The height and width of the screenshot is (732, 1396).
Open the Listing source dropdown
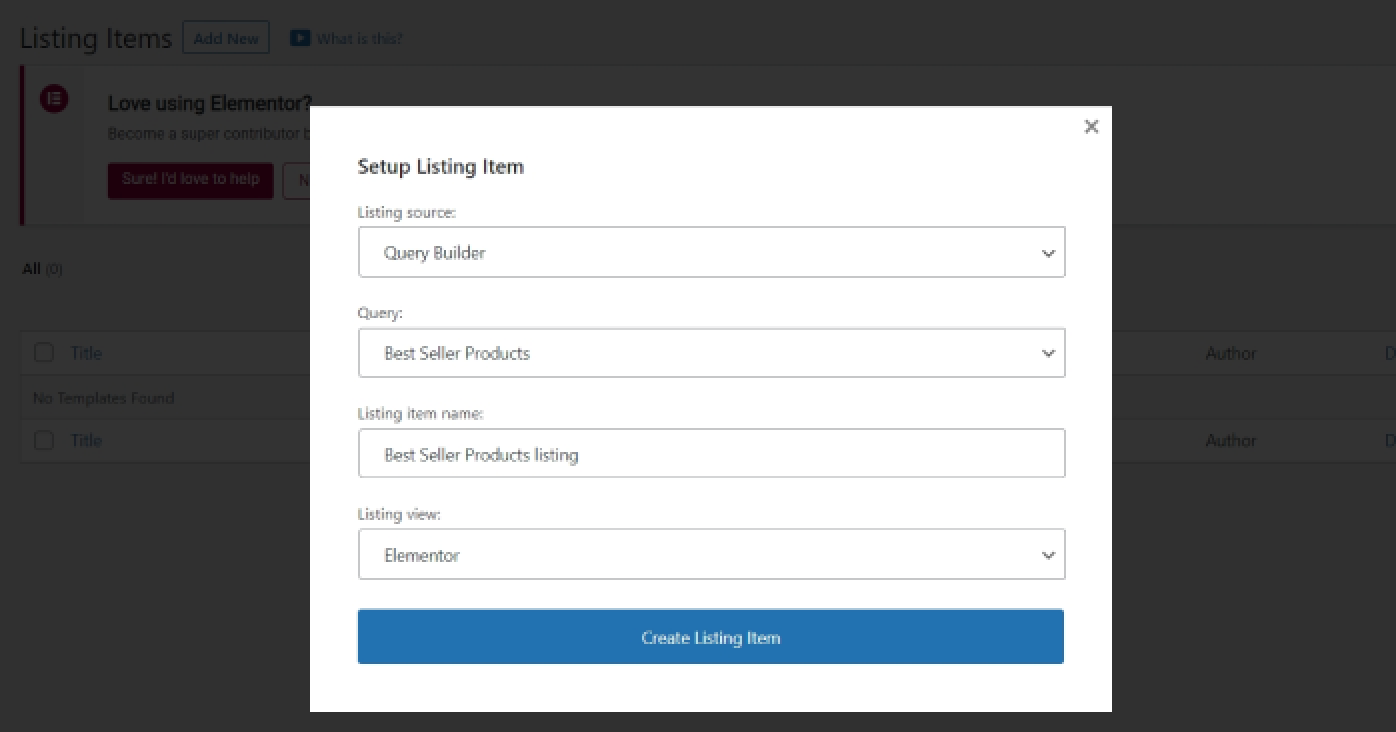[711, 252]
